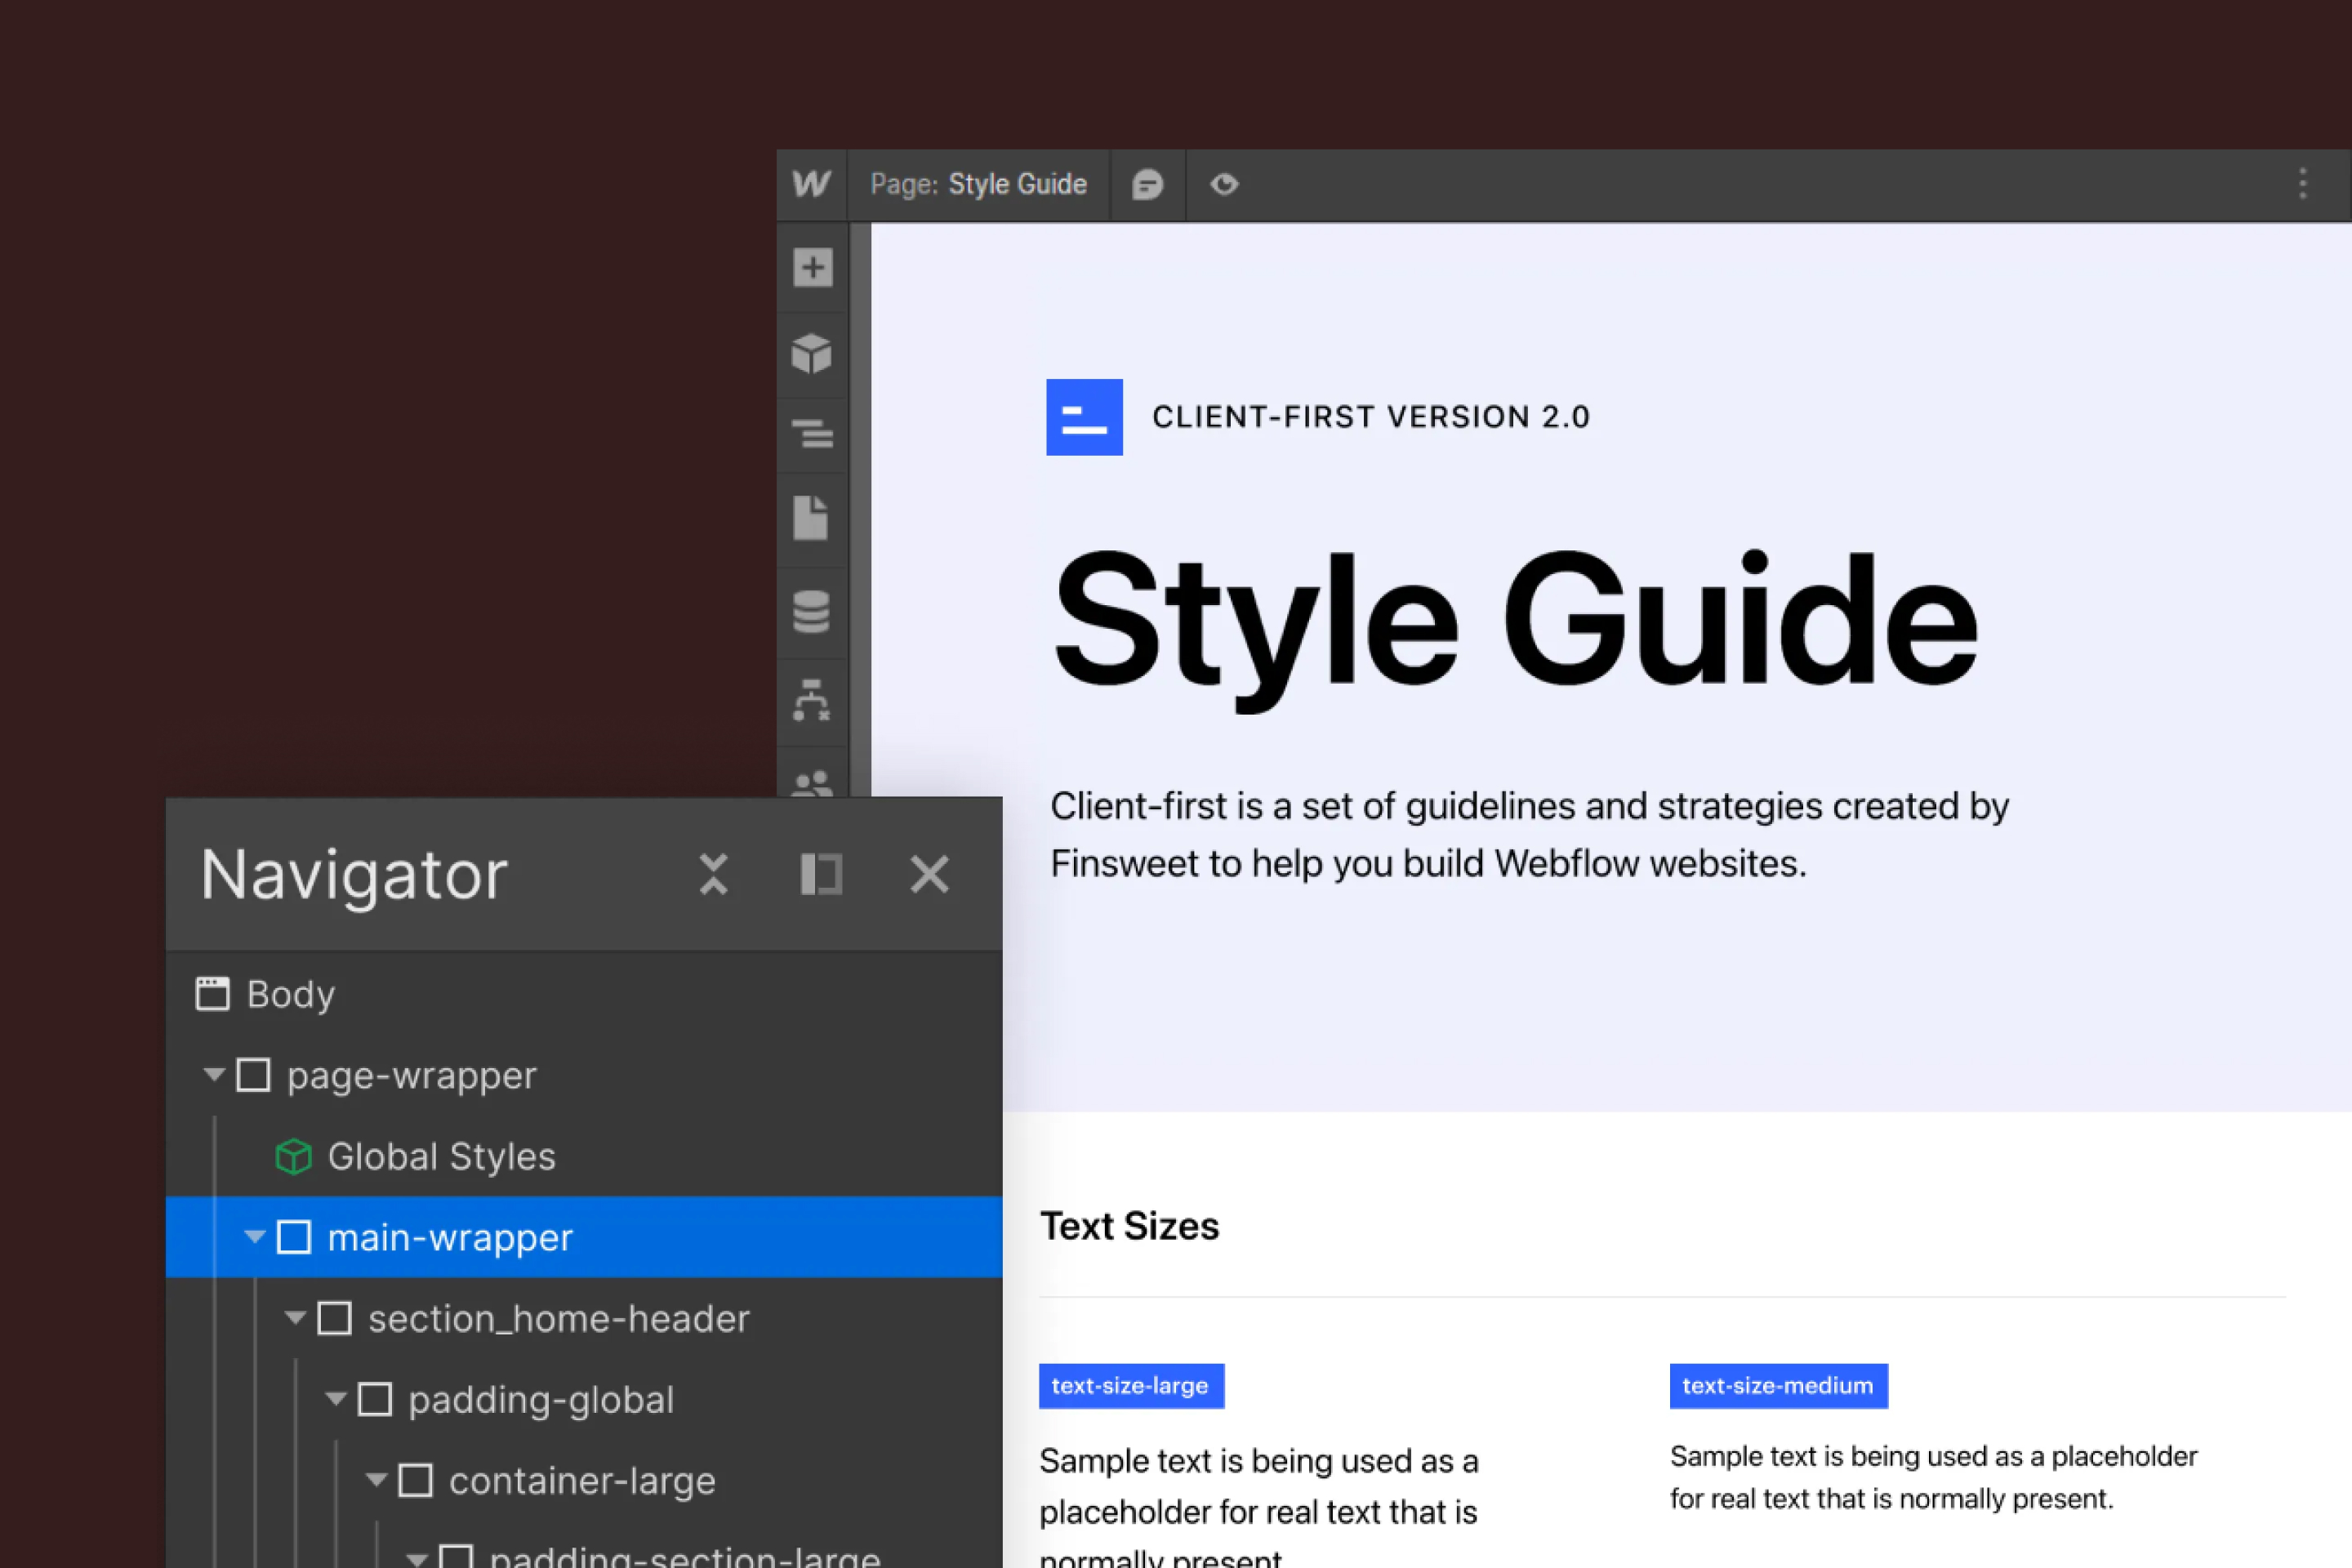Click the container-large square element icon
2352x1568 pixels.
coord(415,1480)
